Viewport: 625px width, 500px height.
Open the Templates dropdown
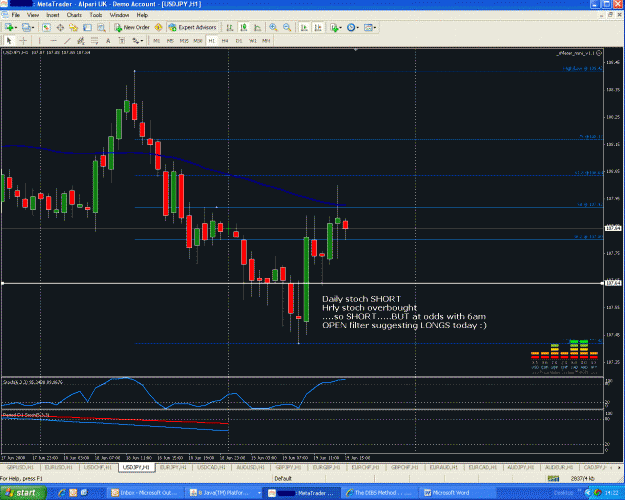[370, 27]
